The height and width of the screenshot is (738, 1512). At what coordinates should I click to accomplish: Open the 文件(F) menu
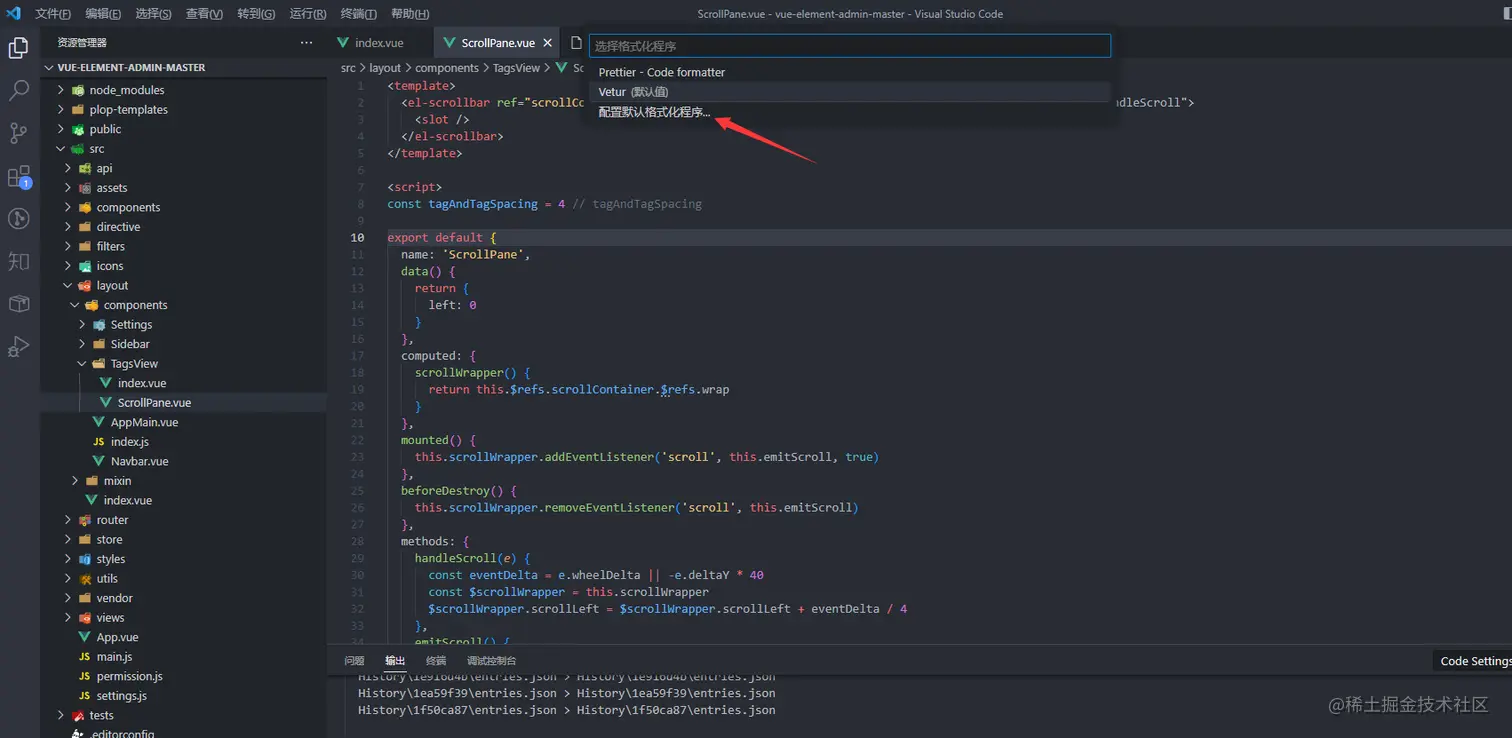[x=53, y=14]
